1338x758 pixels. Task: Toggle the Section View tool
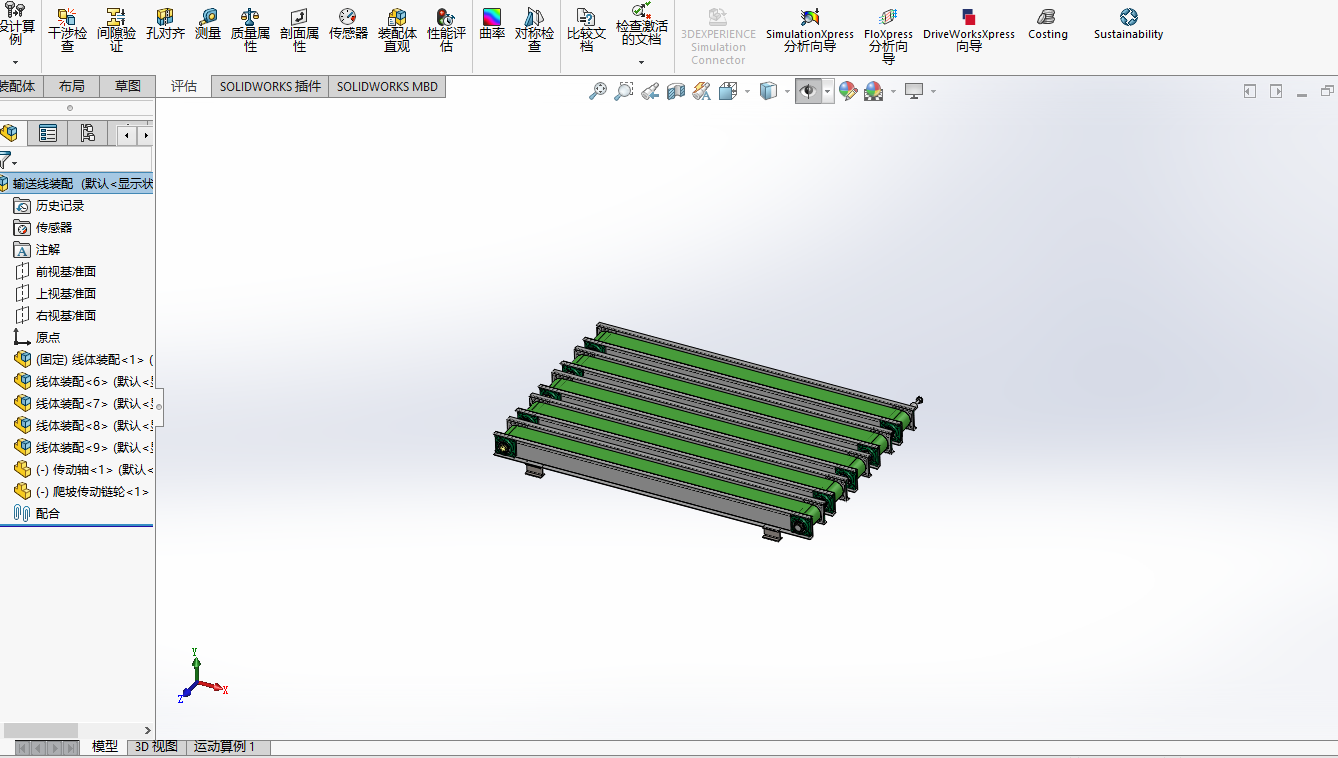pos(676,91)
